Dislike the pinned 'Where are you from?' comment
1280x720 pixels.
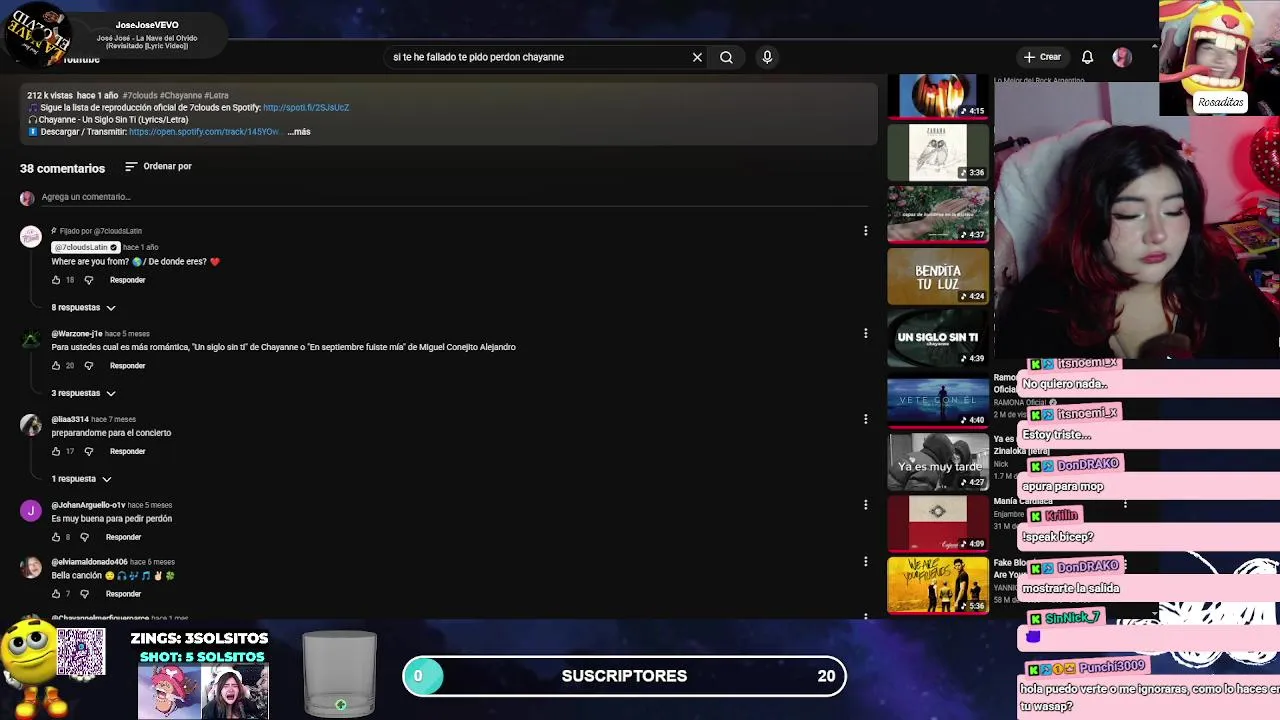pyautogui.click(x=89, y=280)
